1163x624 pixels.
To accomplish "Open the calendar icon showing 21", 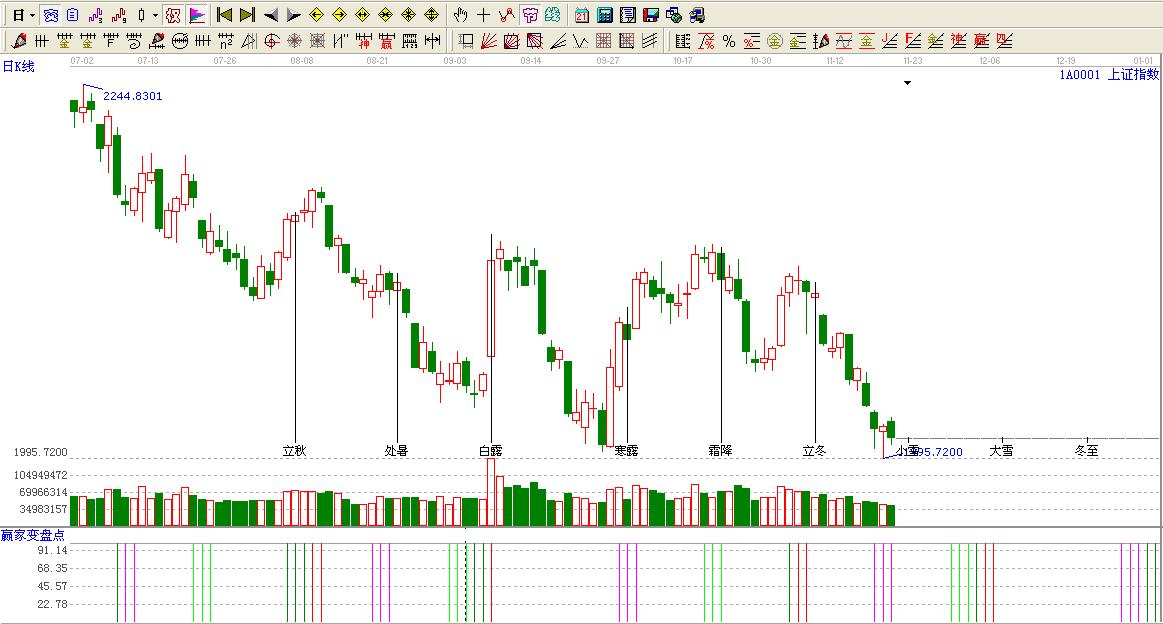I will 582,15.
